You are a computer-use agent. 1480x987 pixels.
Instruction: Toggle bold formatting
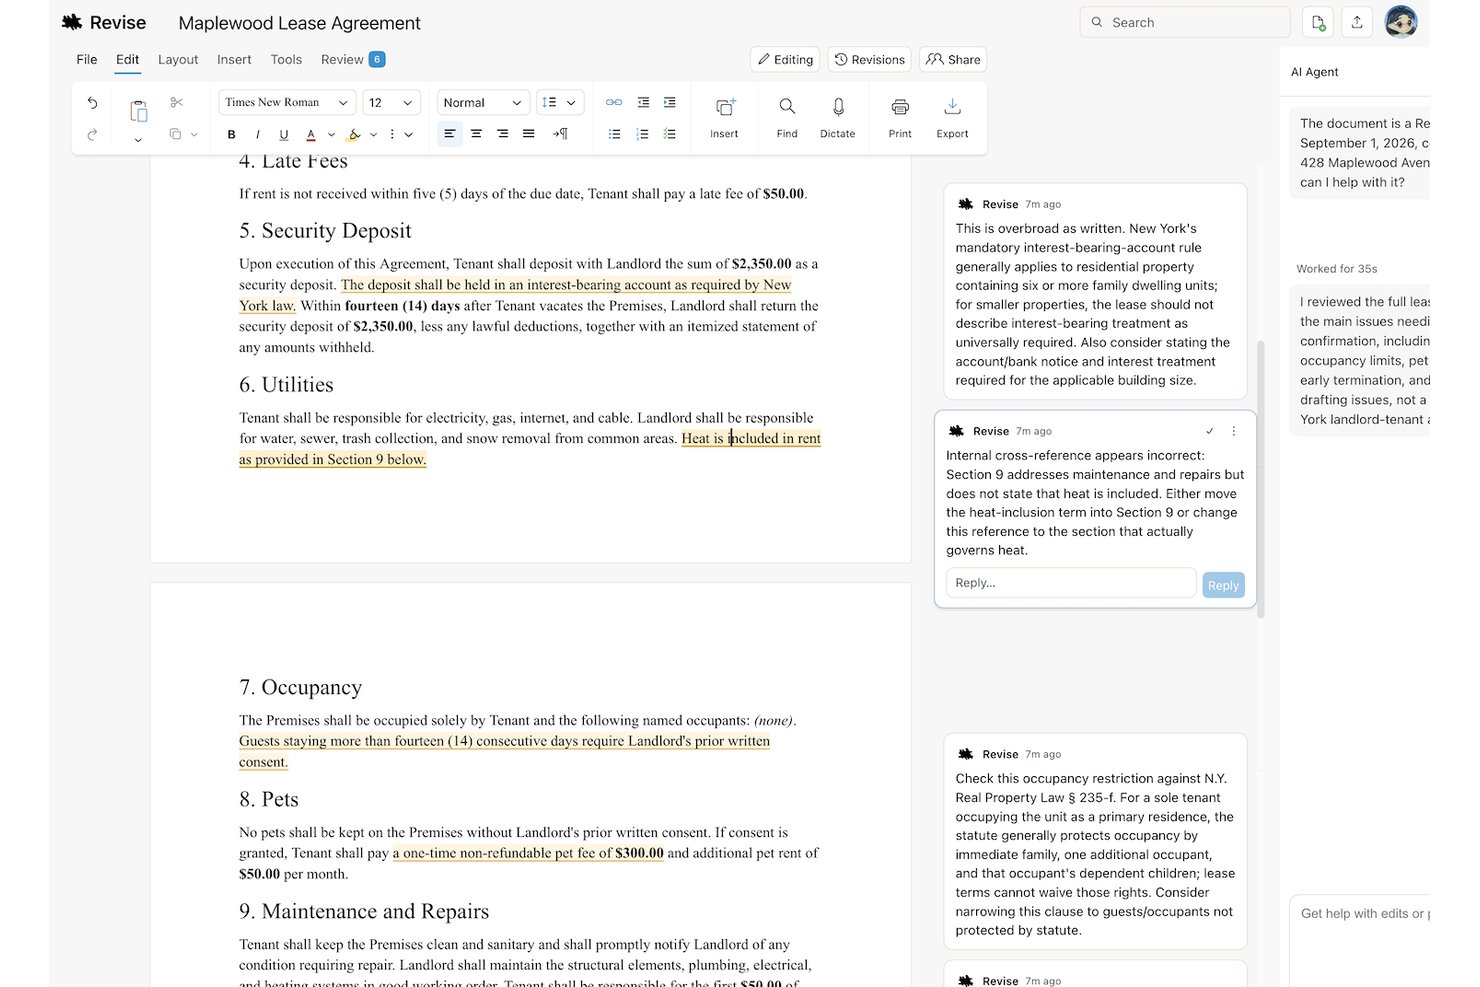coord(232,134)
